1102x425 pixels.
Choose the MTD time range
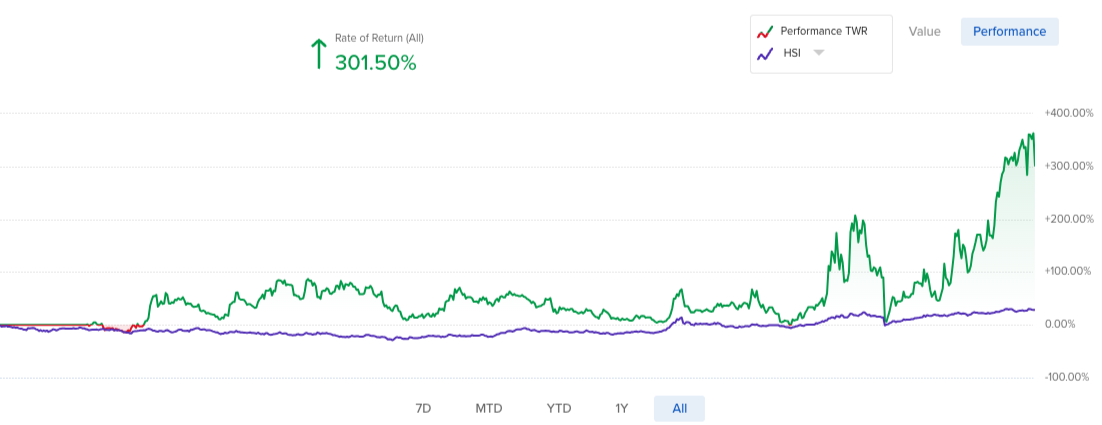coord(489,408)
